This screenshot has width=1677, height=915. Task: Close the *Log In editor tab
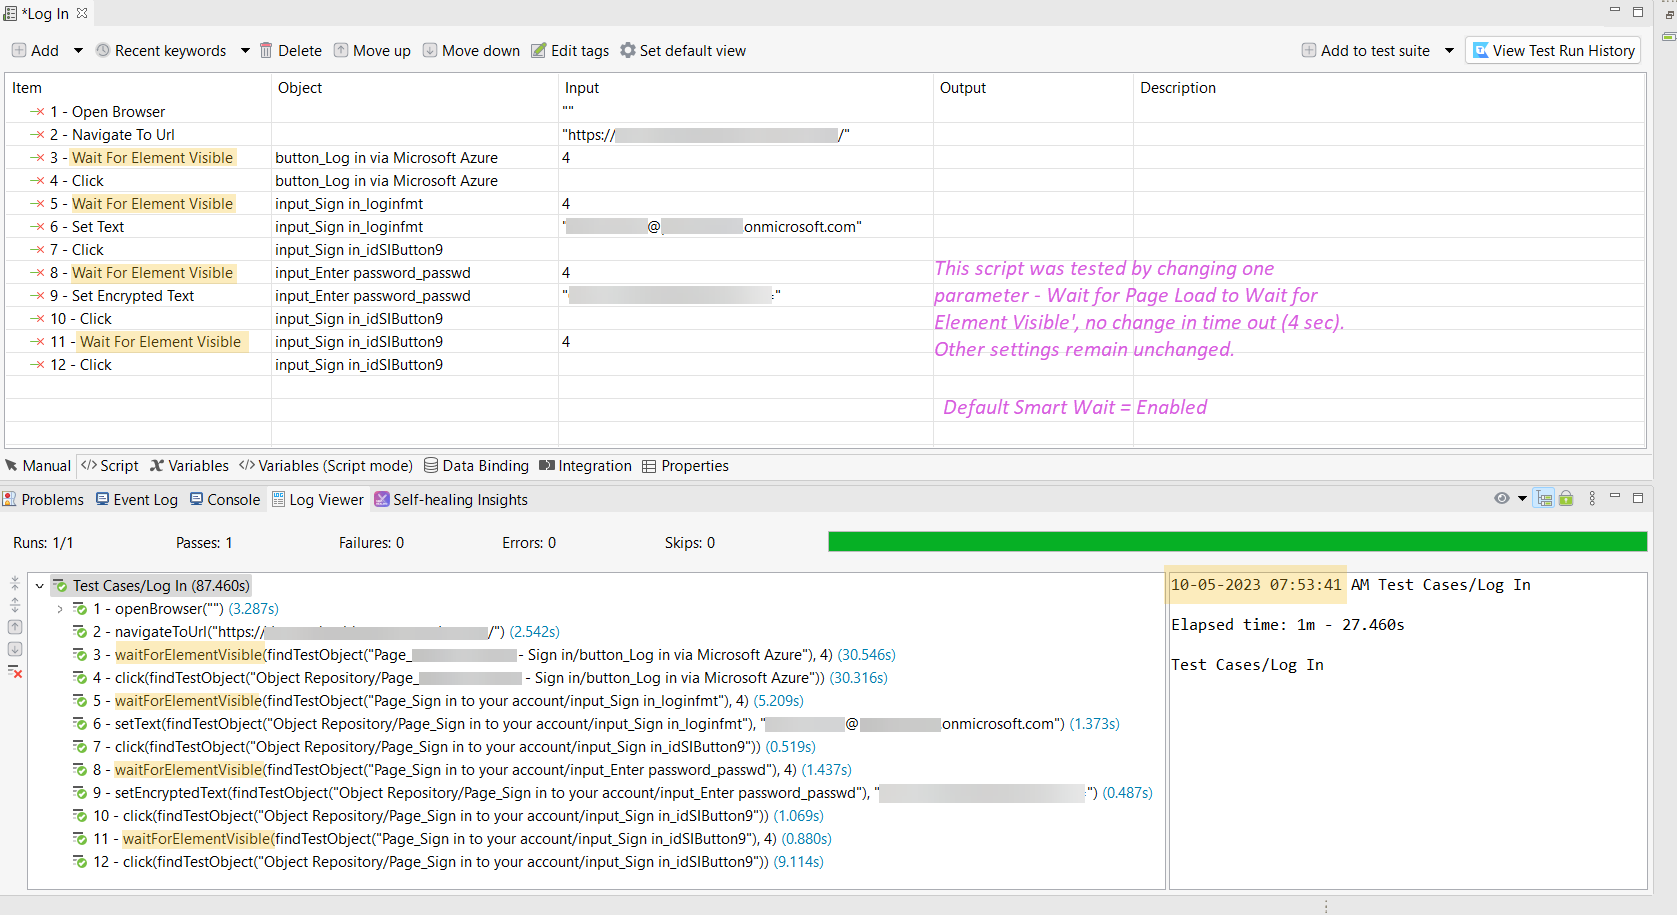pyautogui.click(x=82, y=13)
